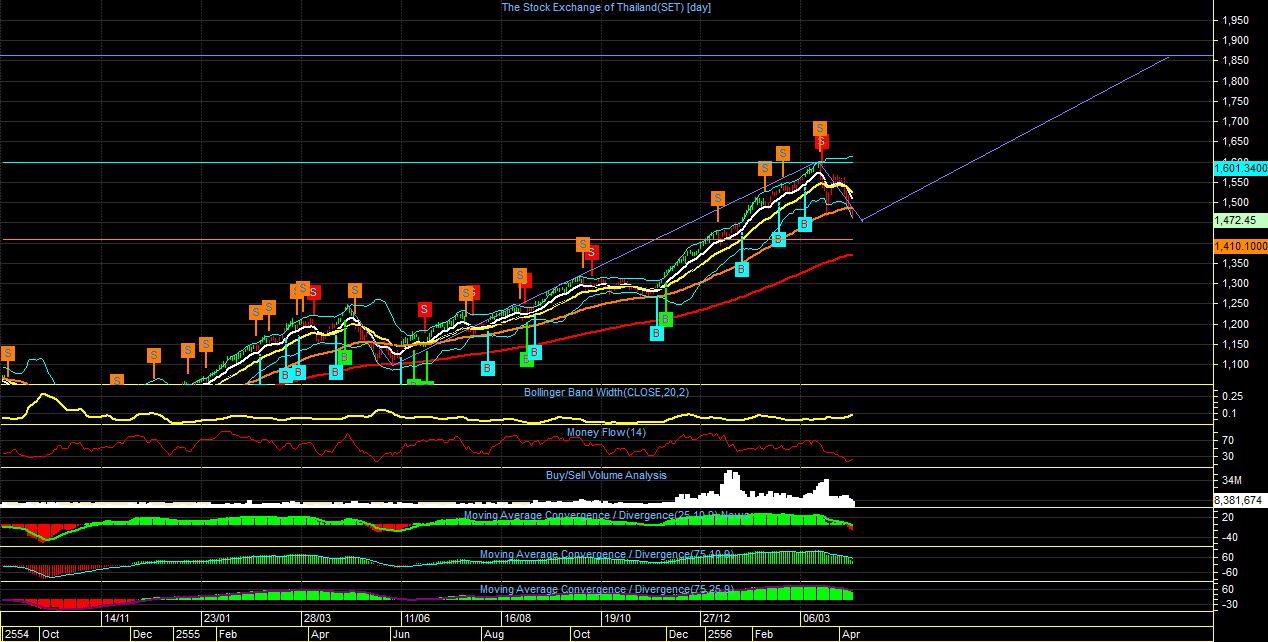Select the 1,700 price axis label
The height and width of the screenshot is (642, 1268).
point(1235,121)
